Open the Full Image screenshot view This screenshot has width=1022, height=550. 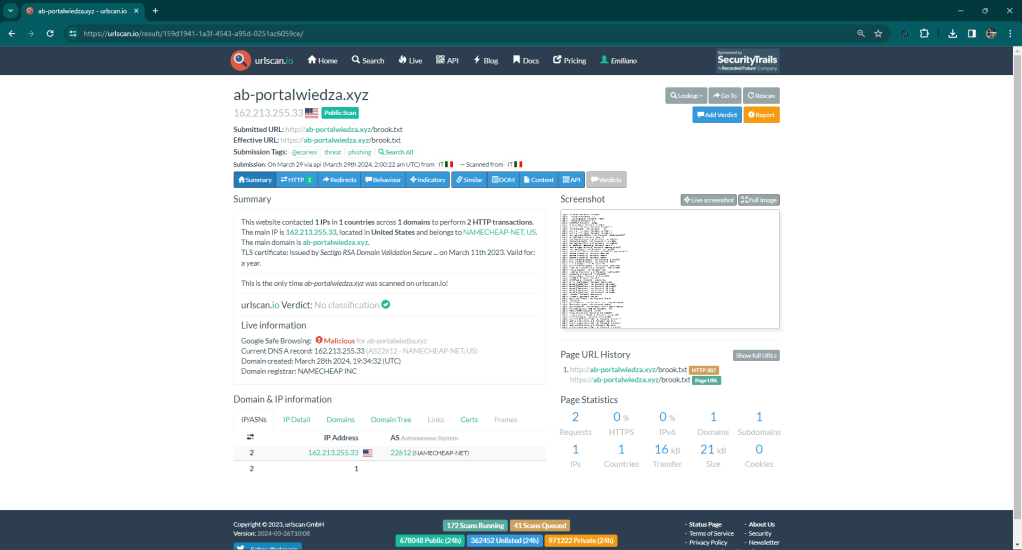758,200
